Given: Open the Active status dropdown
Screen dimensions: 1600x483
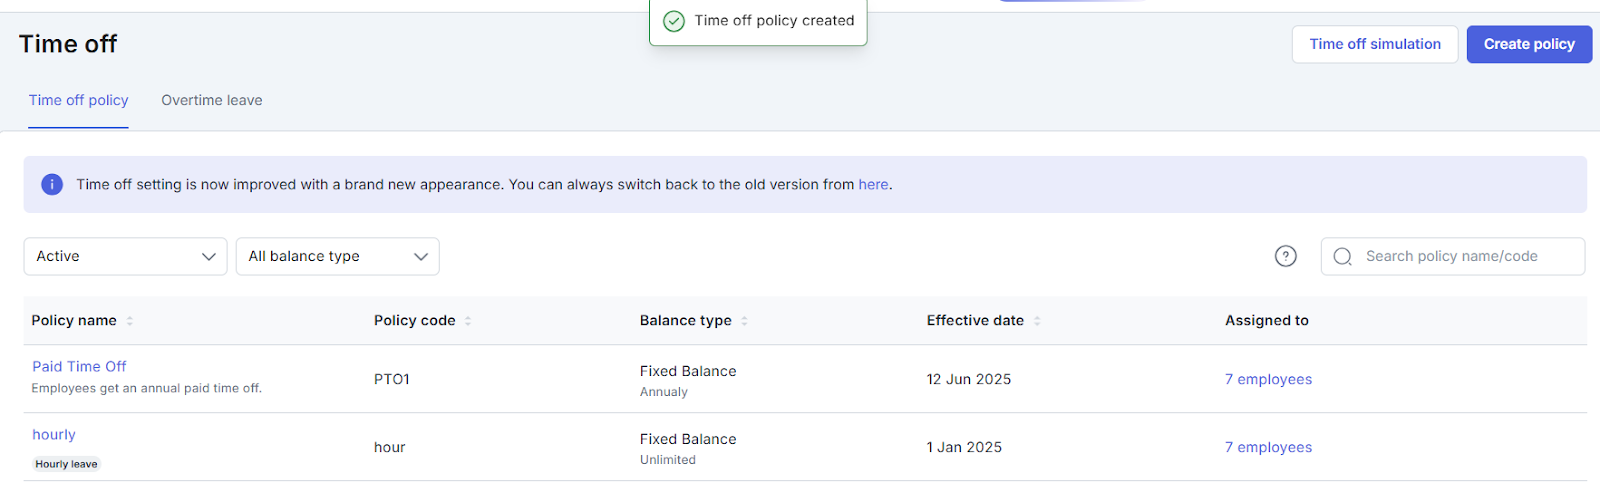Looking at the screenshot, I should click(x=125, y=256).
